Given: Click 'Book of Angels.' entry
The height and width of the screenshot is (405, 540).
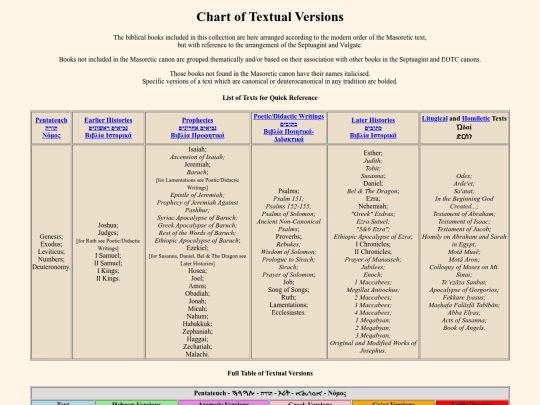Looking at the screenshot, I should point(464,328).
